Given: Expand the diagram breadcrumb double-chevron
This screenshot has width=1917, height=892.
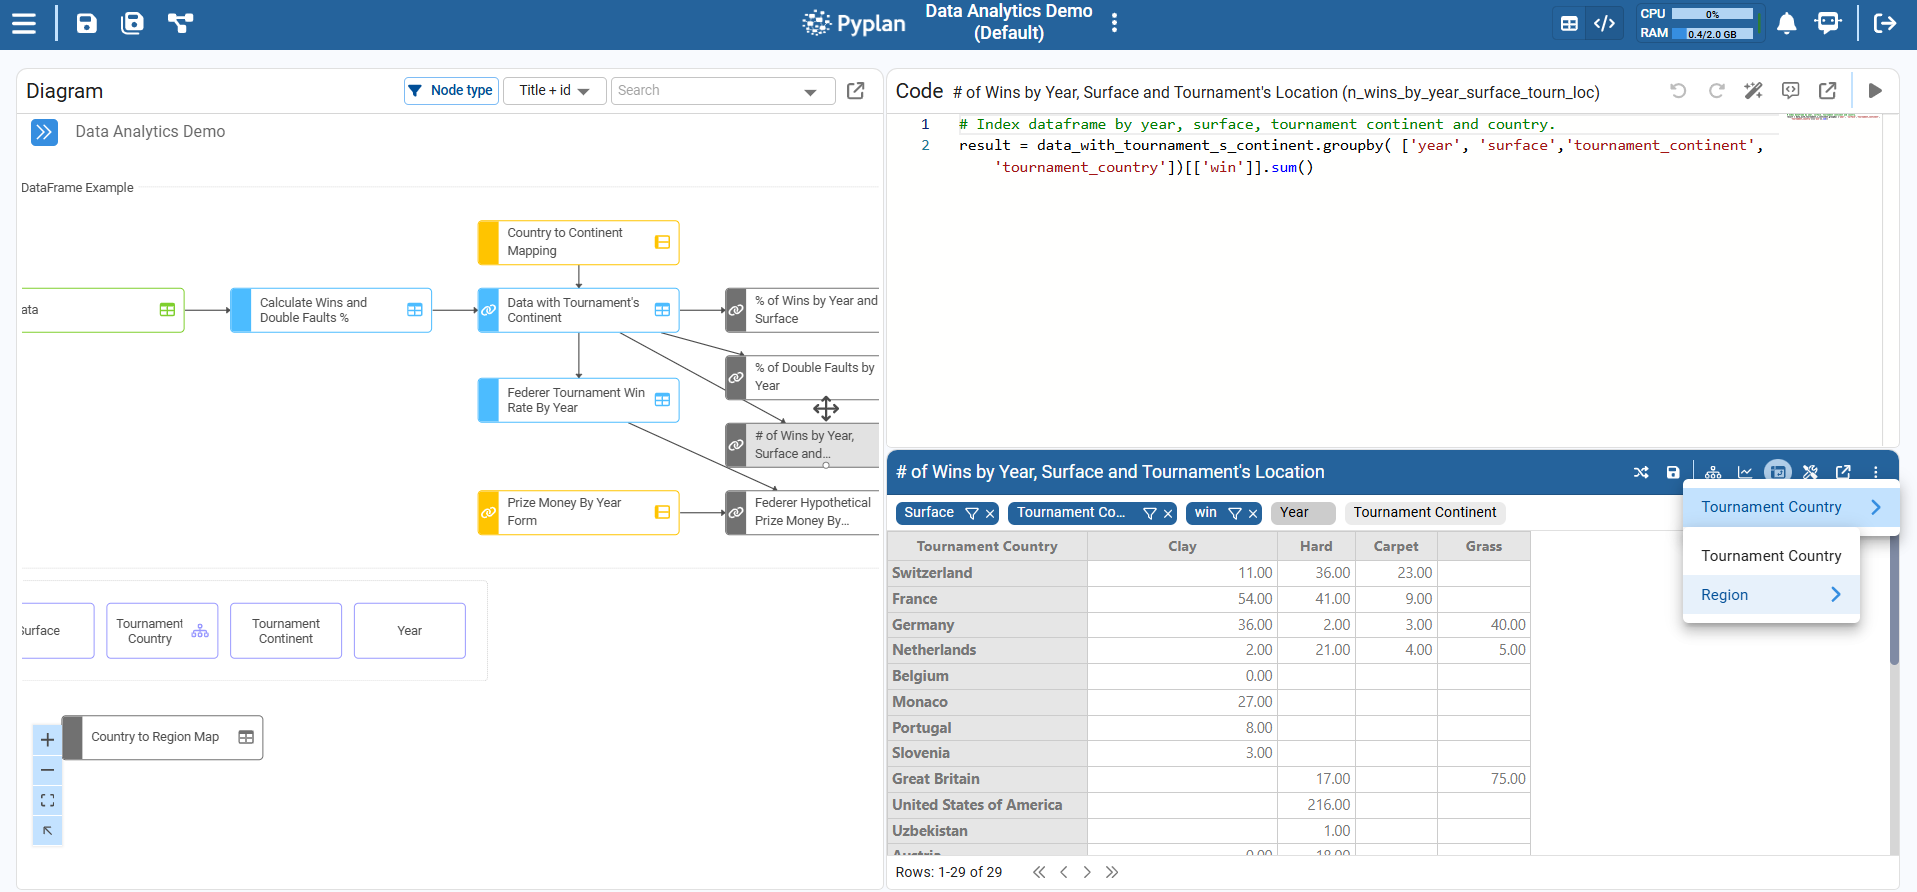Looking at the screenshot, I should pyautogui.click(x=44, y=132).
